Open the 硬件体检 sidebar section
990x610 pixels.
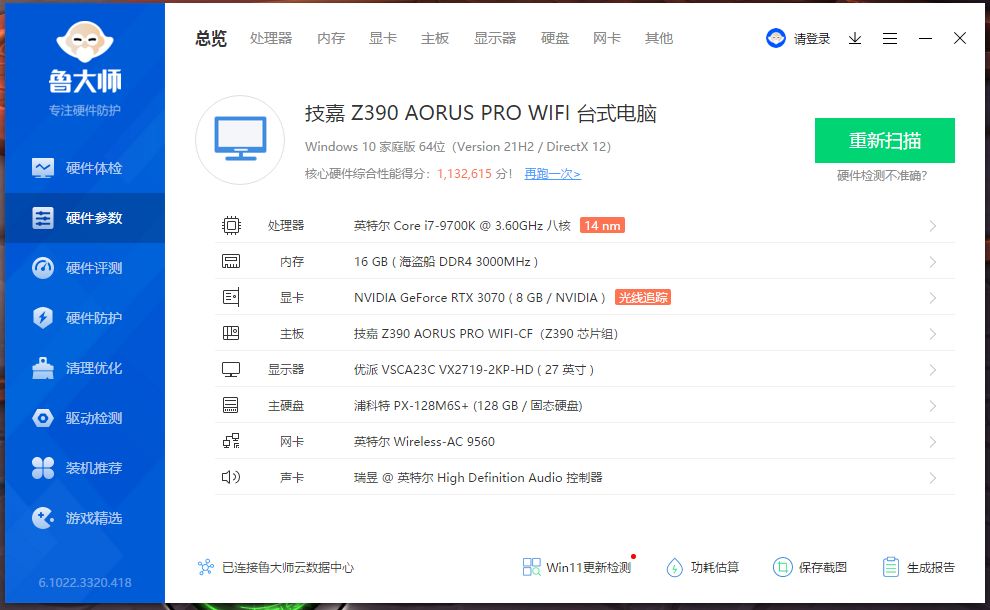point(84,167)
